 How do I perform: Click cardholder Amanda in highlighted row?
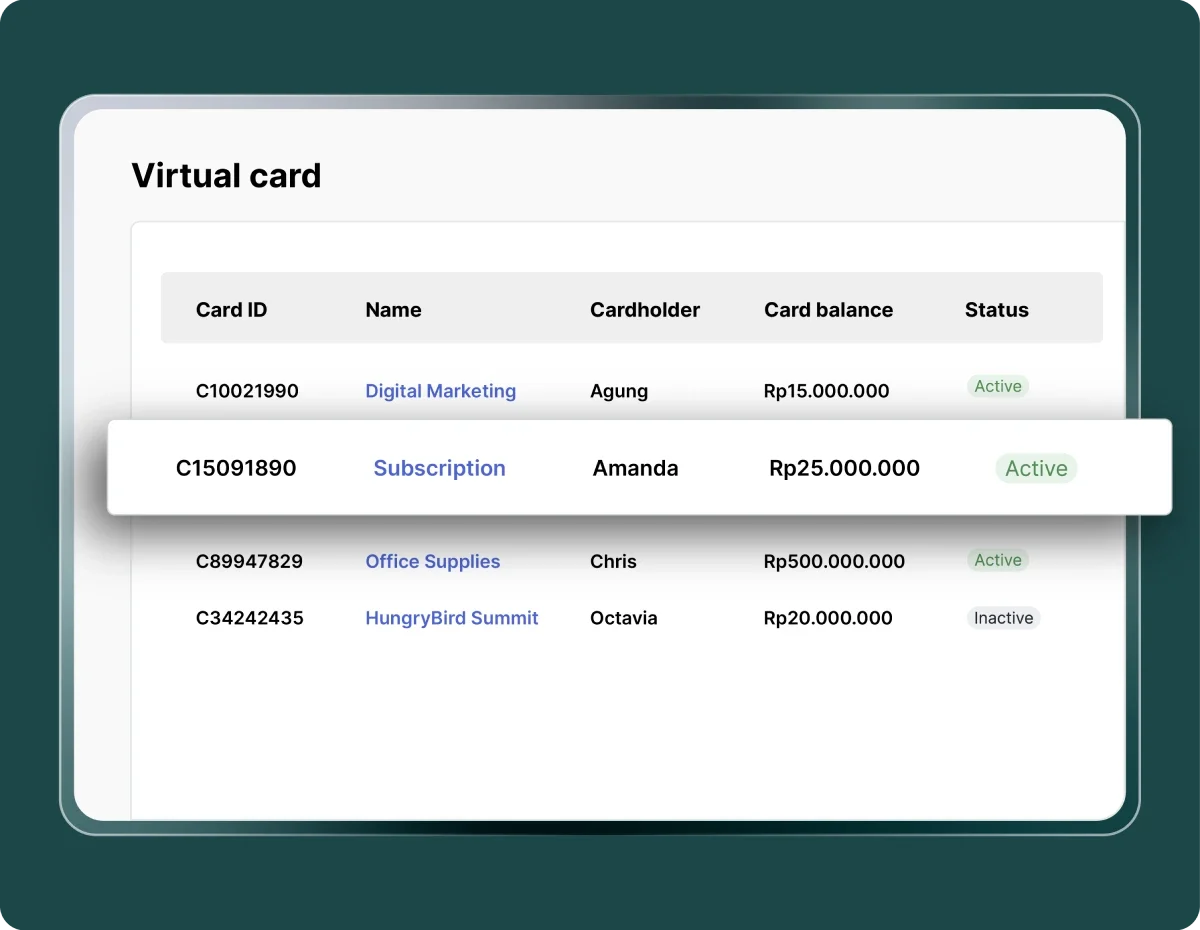pyautogui.click(x=635, y=468)
